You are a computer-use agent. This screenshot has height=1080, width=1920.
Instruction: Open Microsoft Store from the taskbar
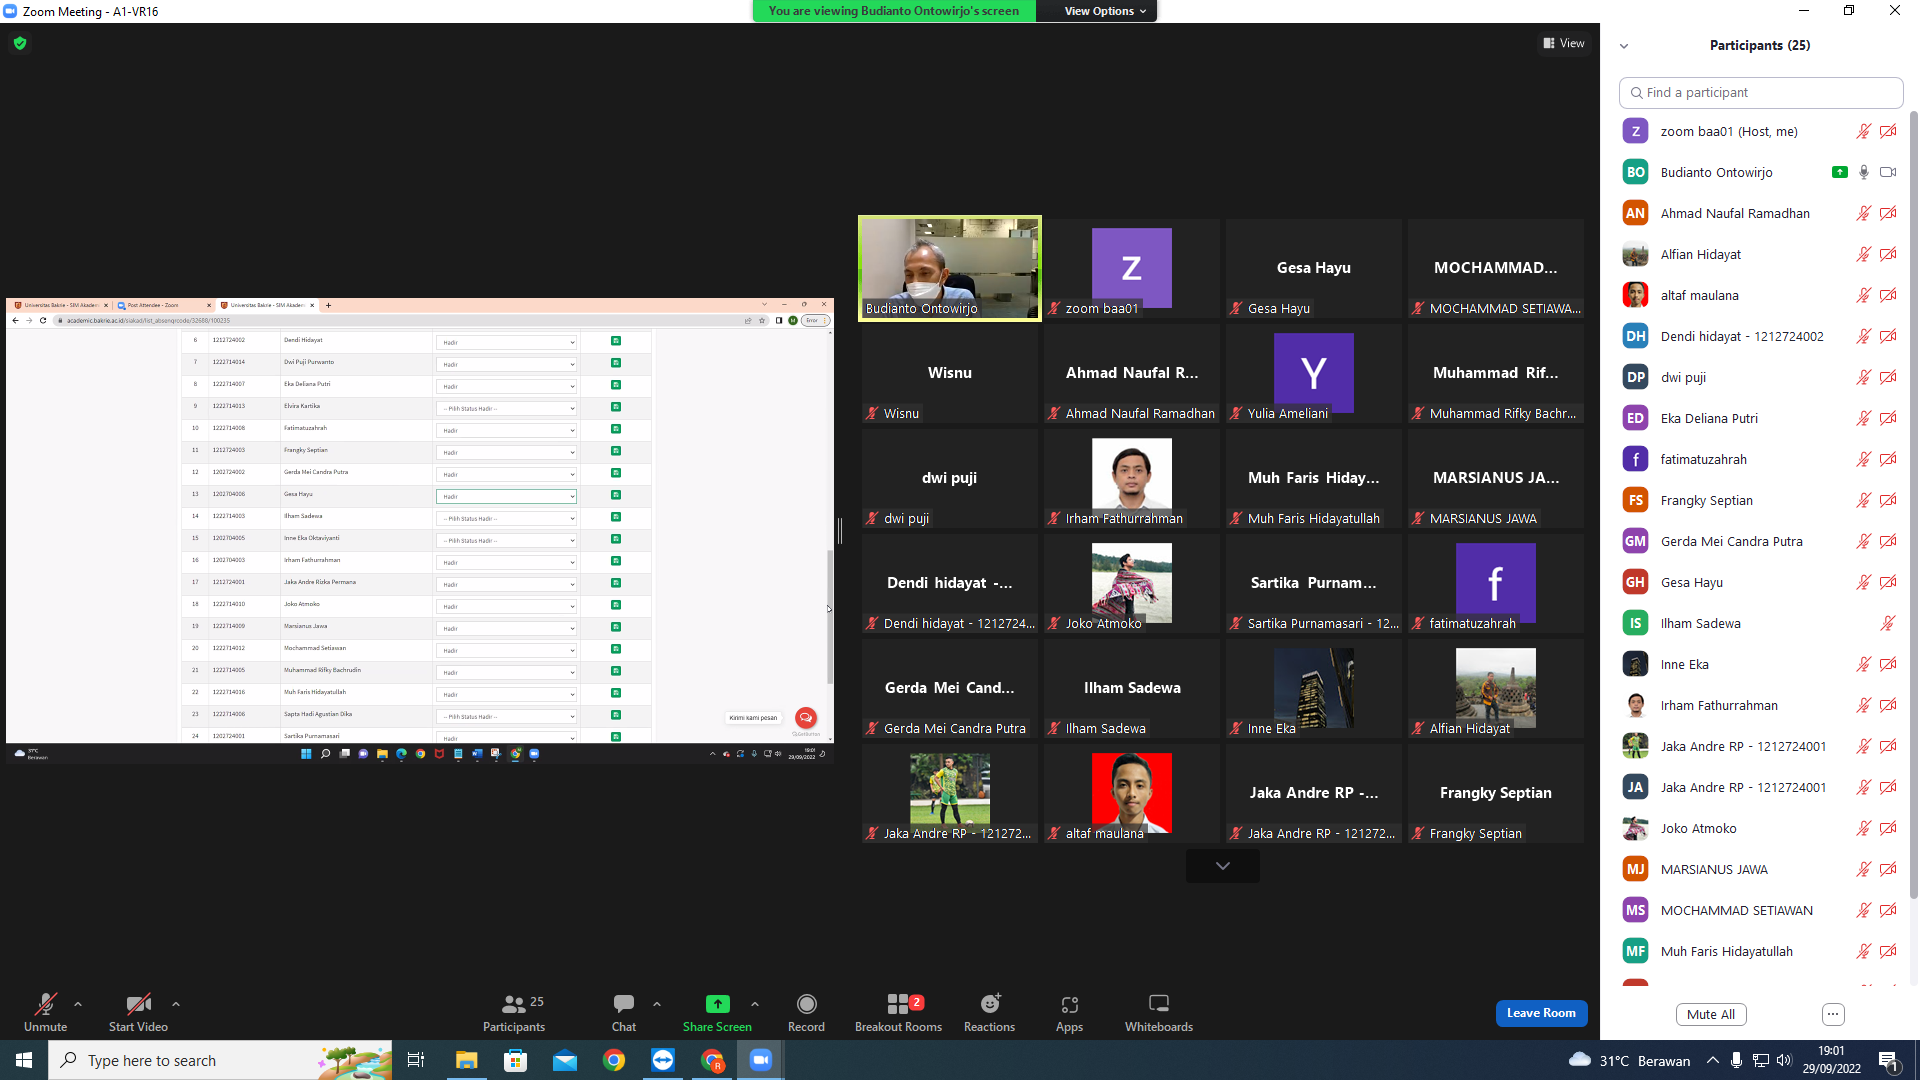(x=515, y=1060)
